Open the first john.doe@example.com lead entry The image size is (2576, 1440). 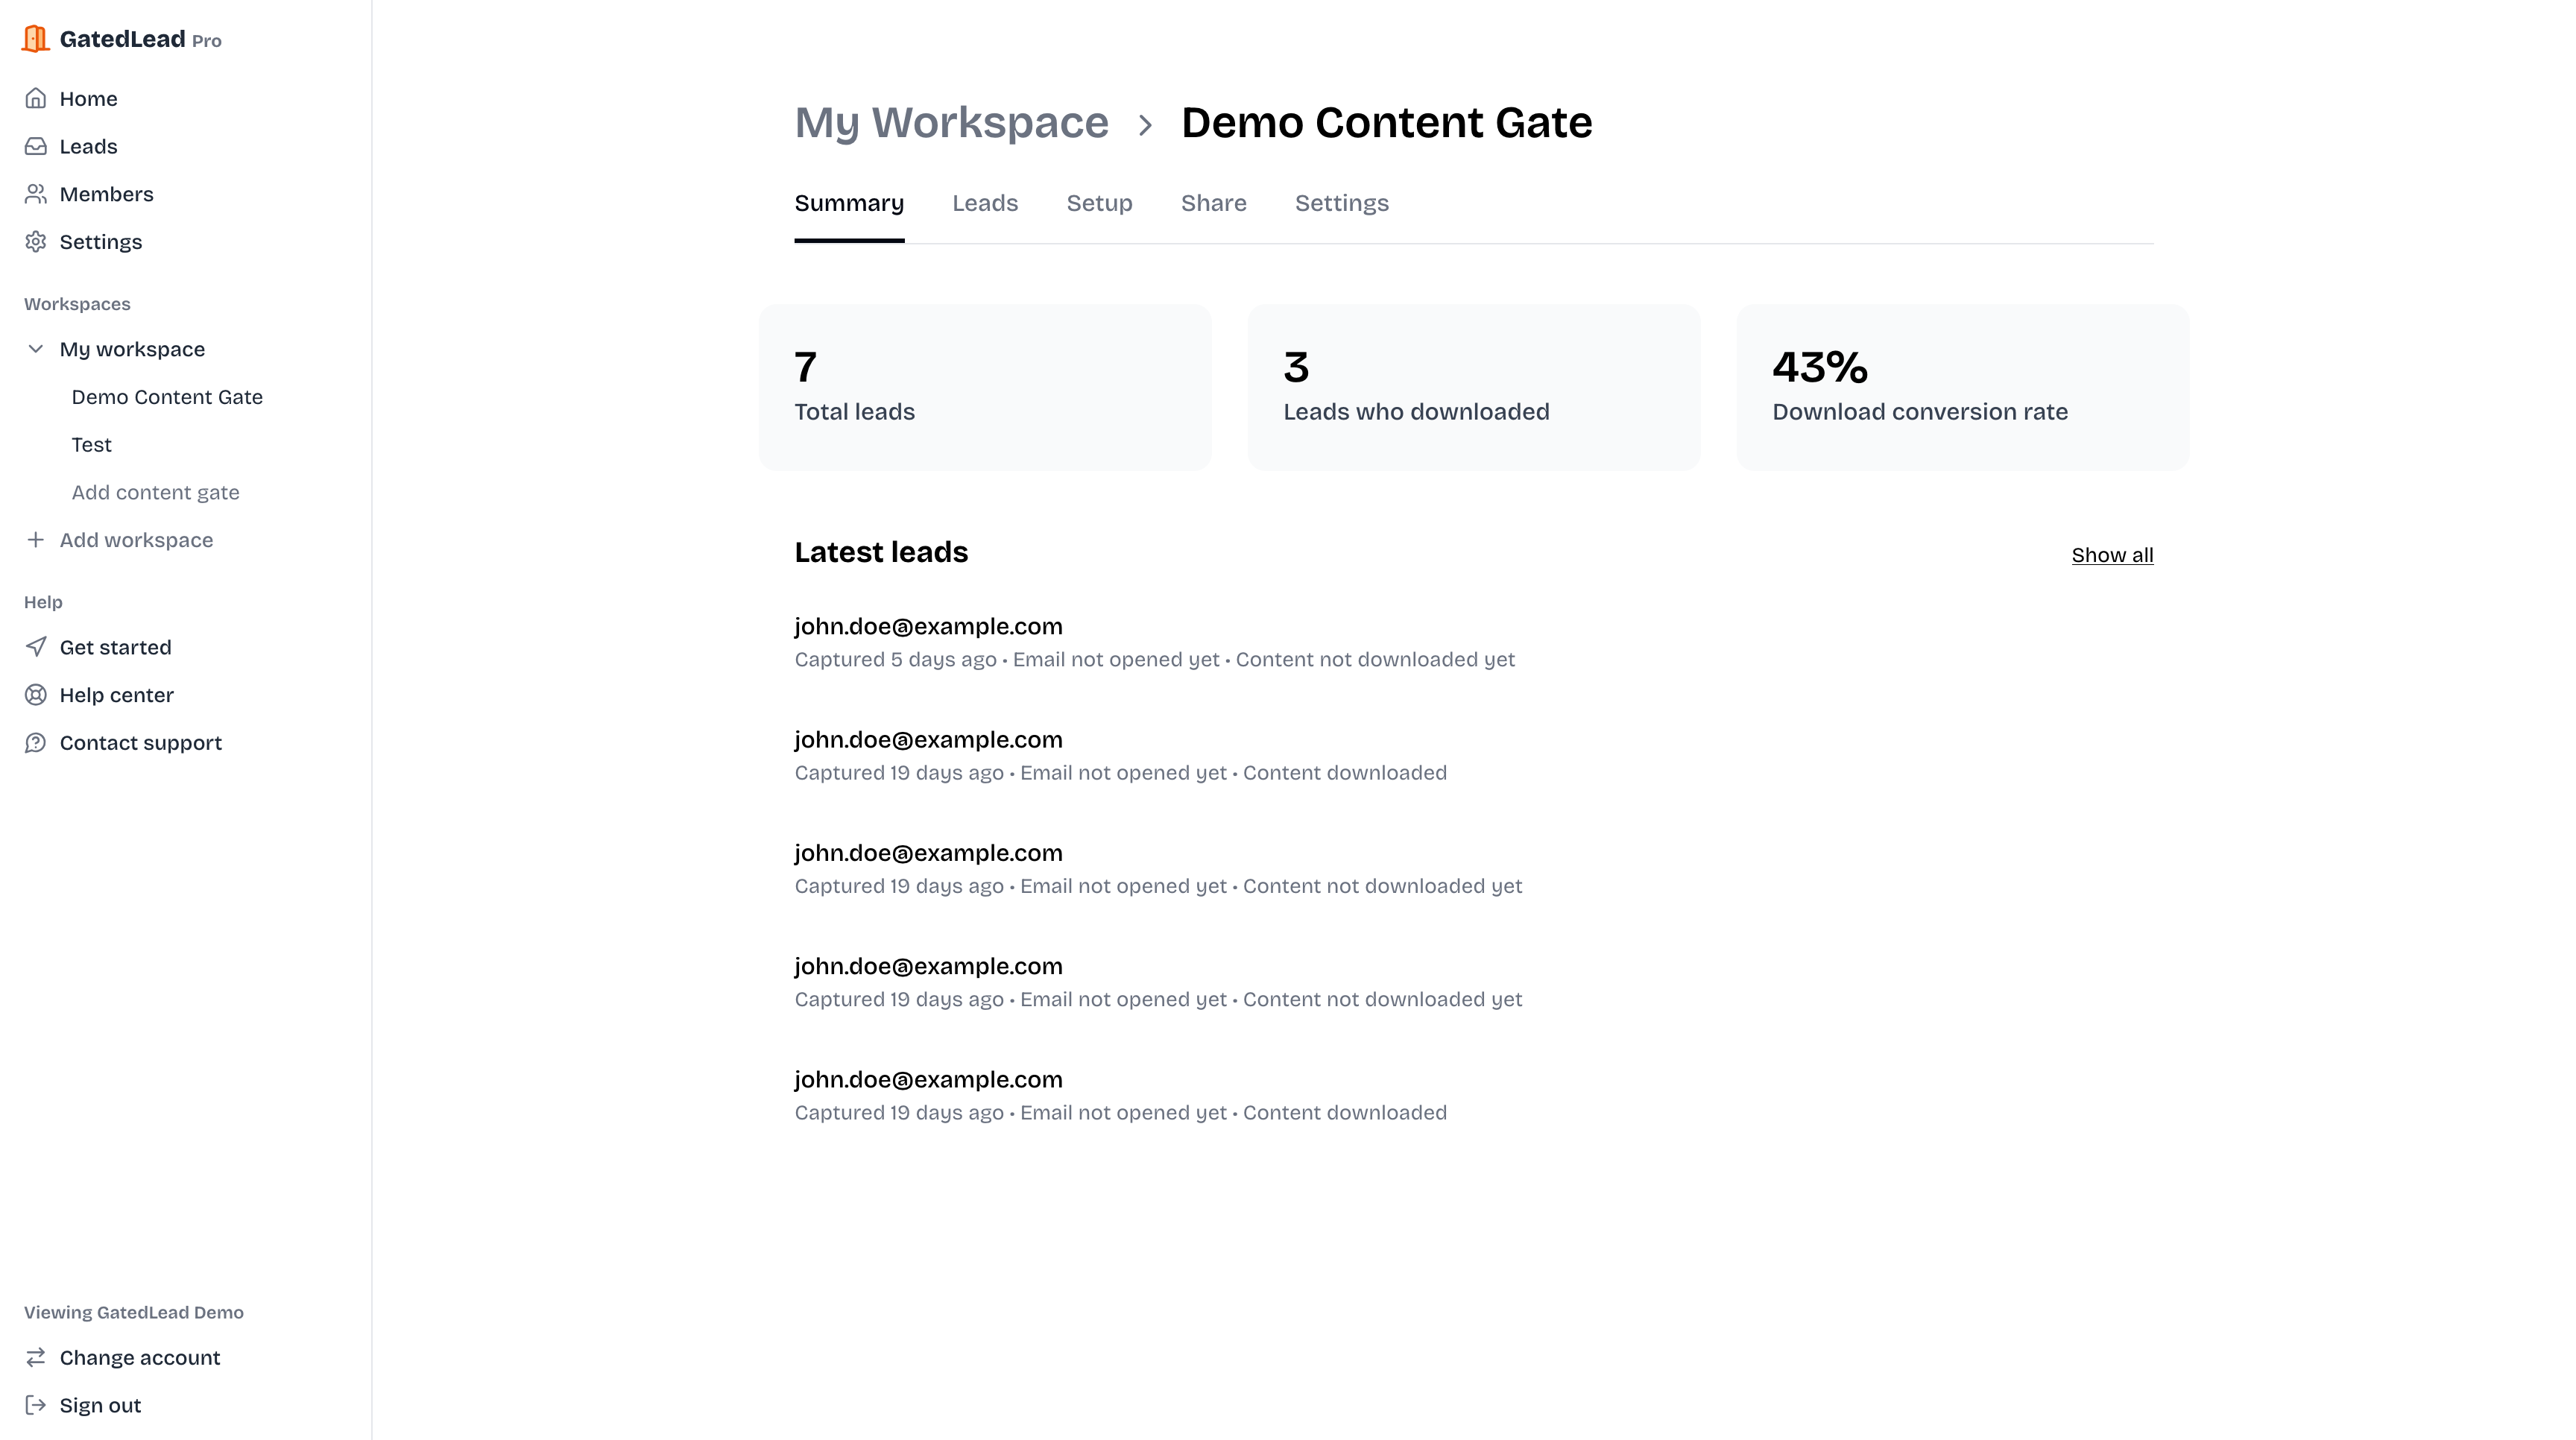coord(928,627)
